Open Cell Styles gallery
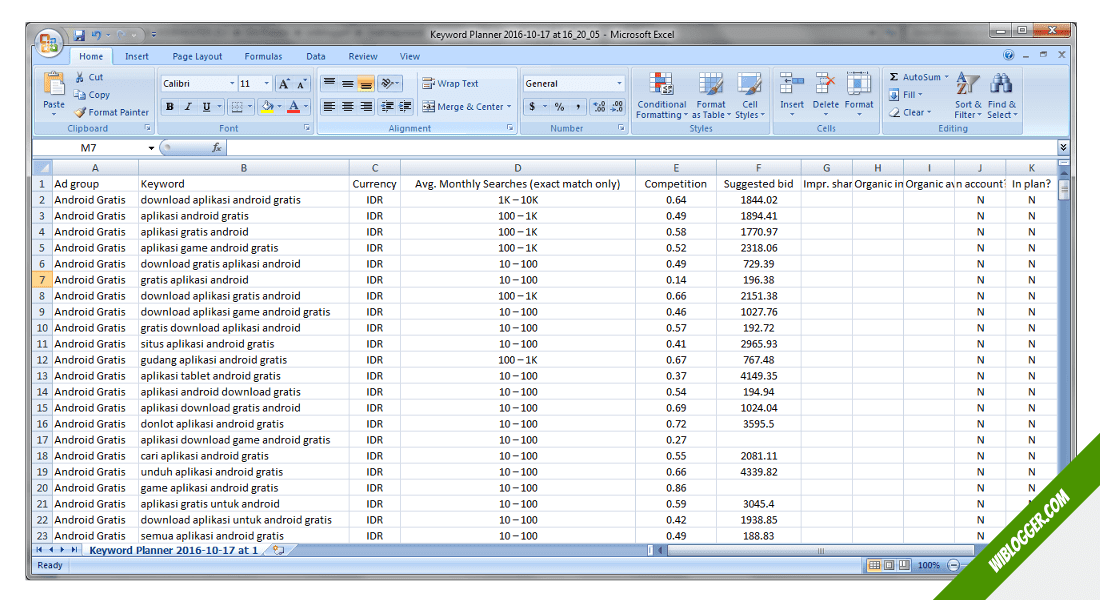 (x=749, y=96)
